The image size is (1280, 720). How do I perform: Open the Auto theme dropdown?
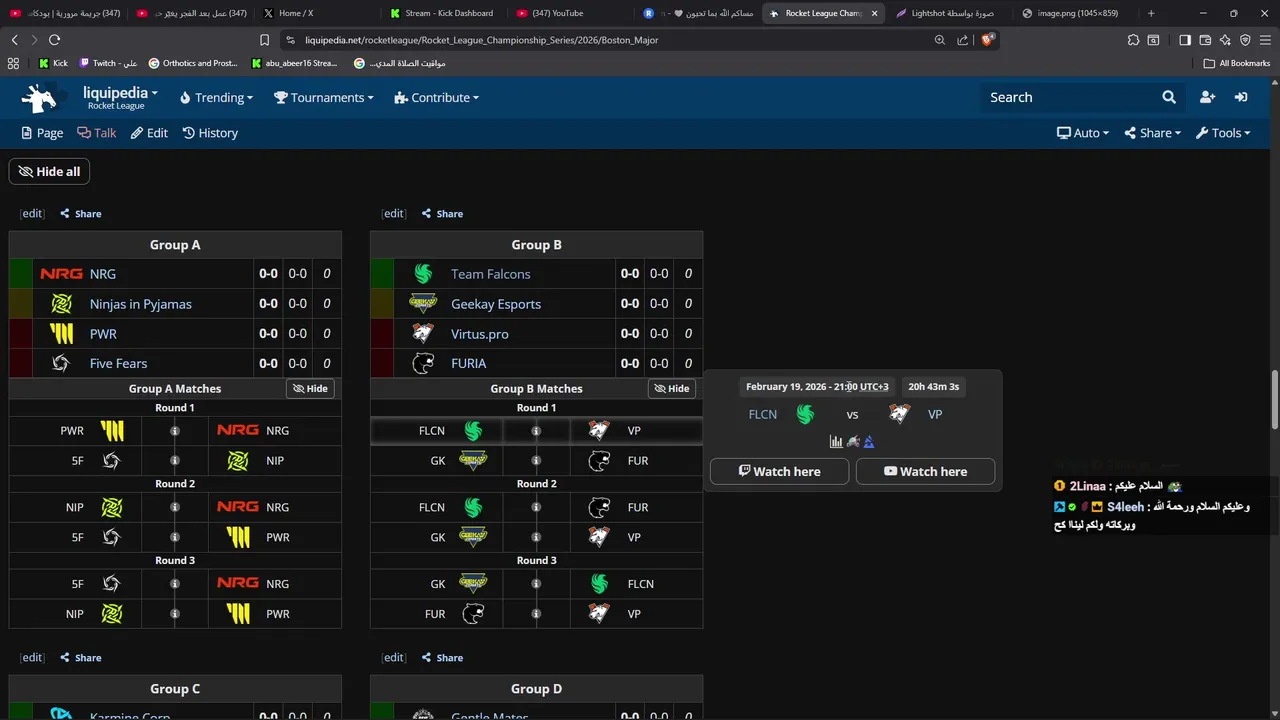(1083, 133)
